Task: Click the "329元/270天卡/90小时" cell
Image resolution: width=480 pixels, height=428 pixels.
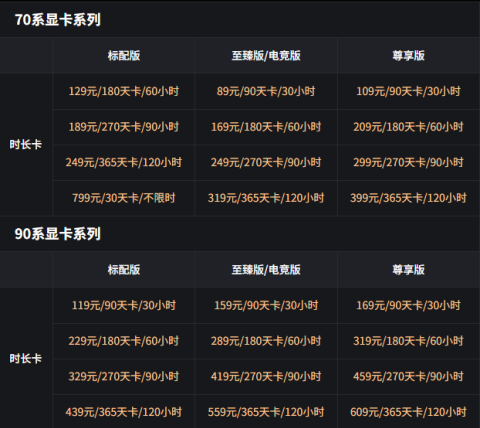Action: (124, 376)
